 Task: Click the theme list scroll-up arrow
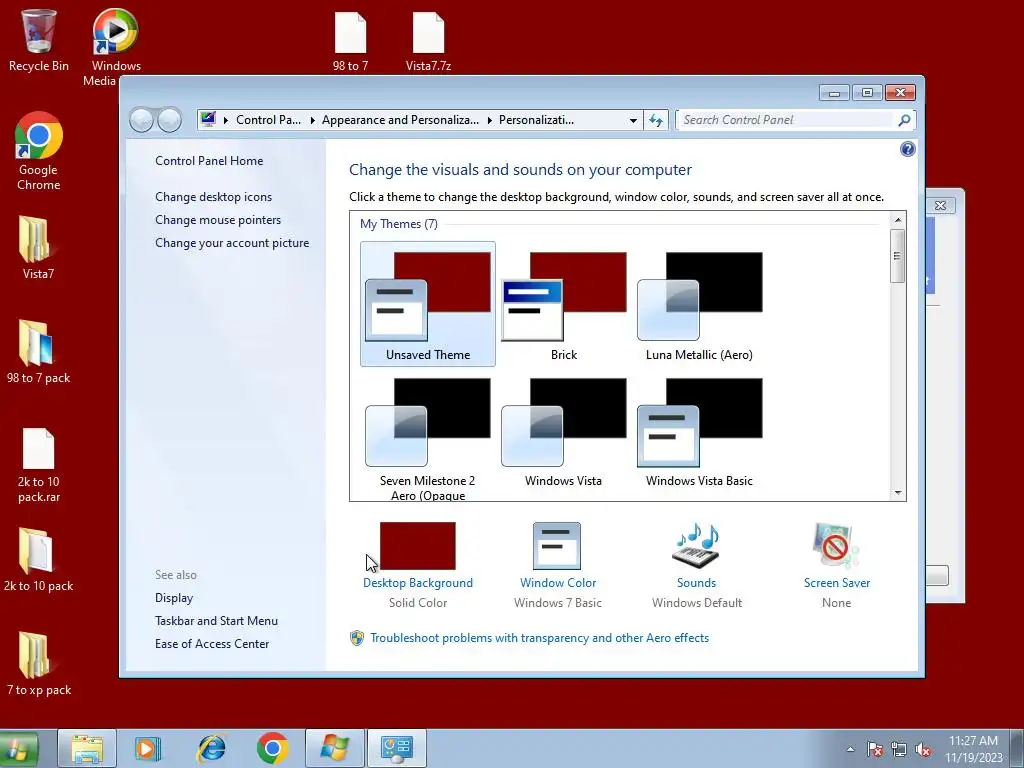click(898, 219)
